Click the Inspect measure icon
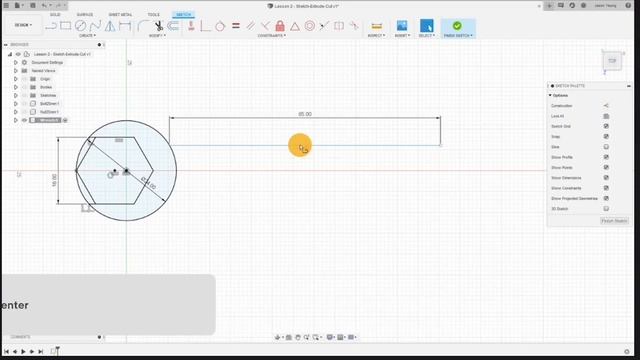The width and height of the screenshot is (640, 360). pos(376,26)
